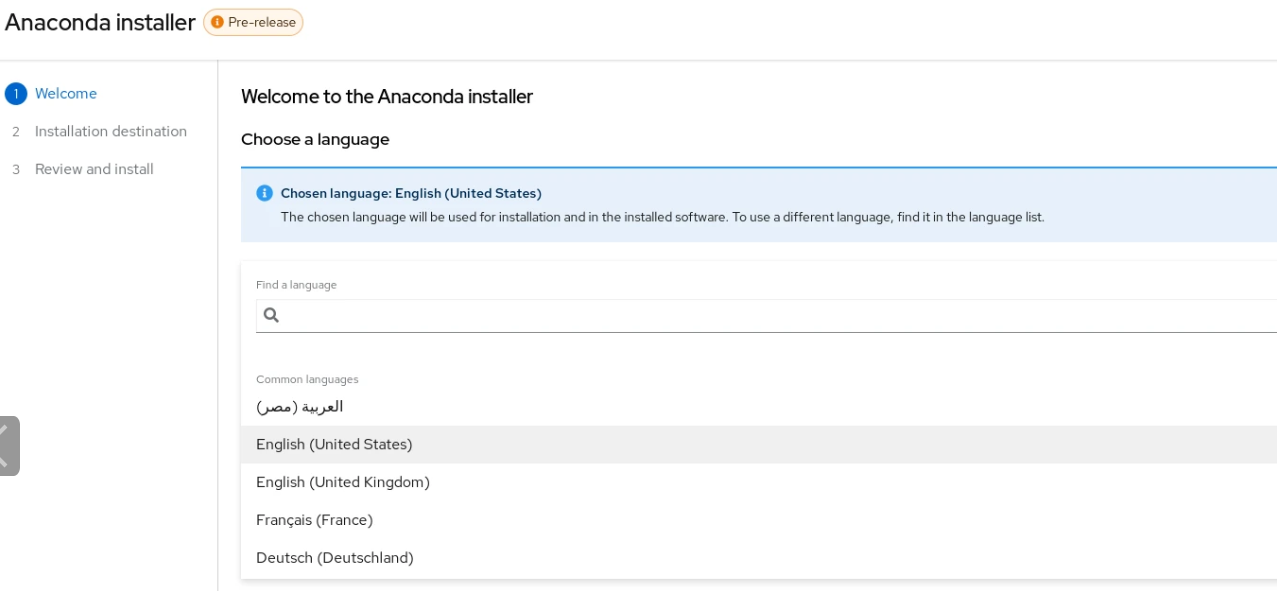Click the orange Pre-release warning icon
The width and height of the screenshot is (1277, 591).
click(217, 22)
